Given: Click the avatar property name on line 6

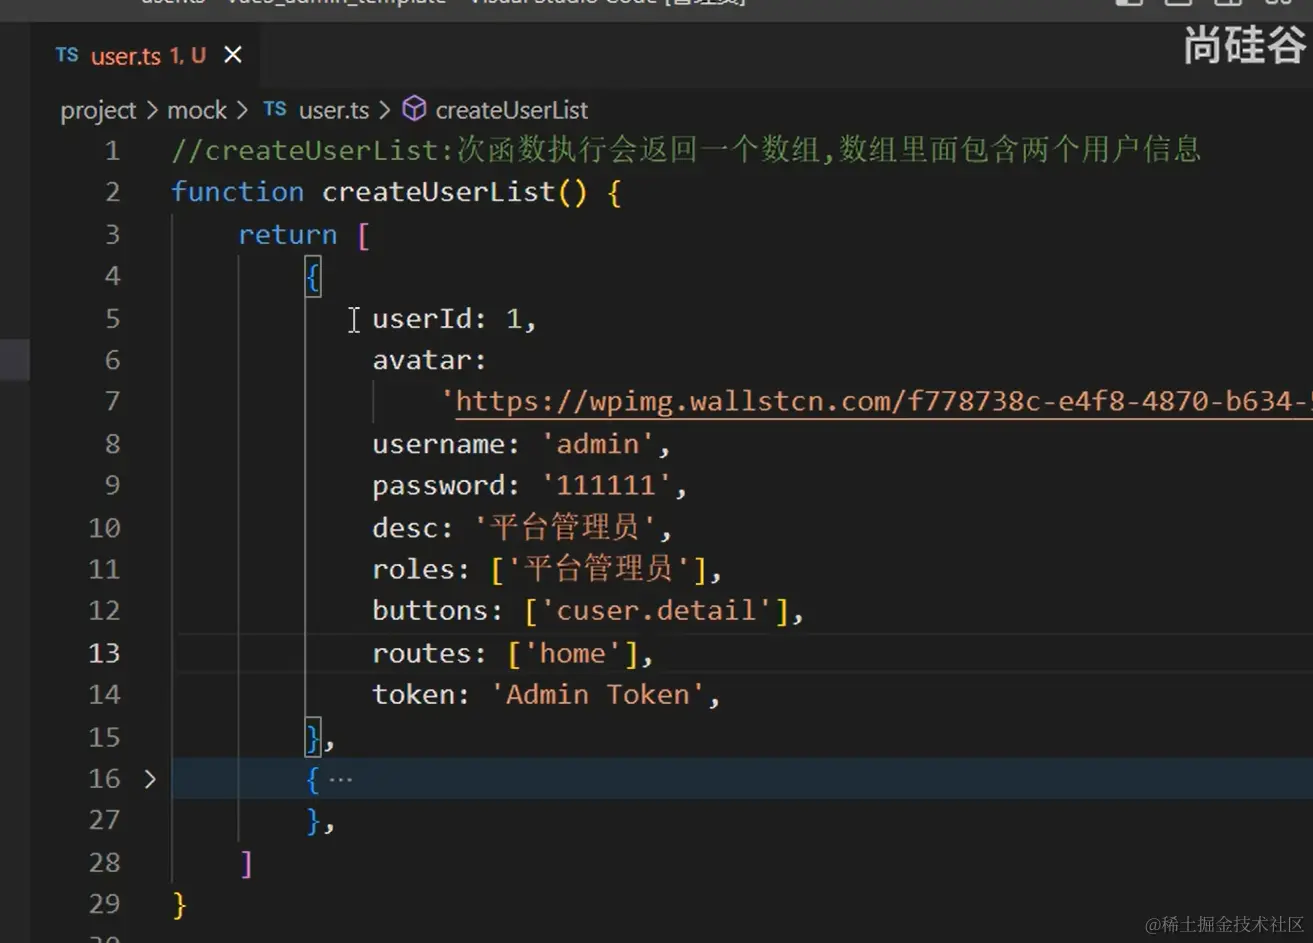Looking at the screenshot, I should [422, 360].
